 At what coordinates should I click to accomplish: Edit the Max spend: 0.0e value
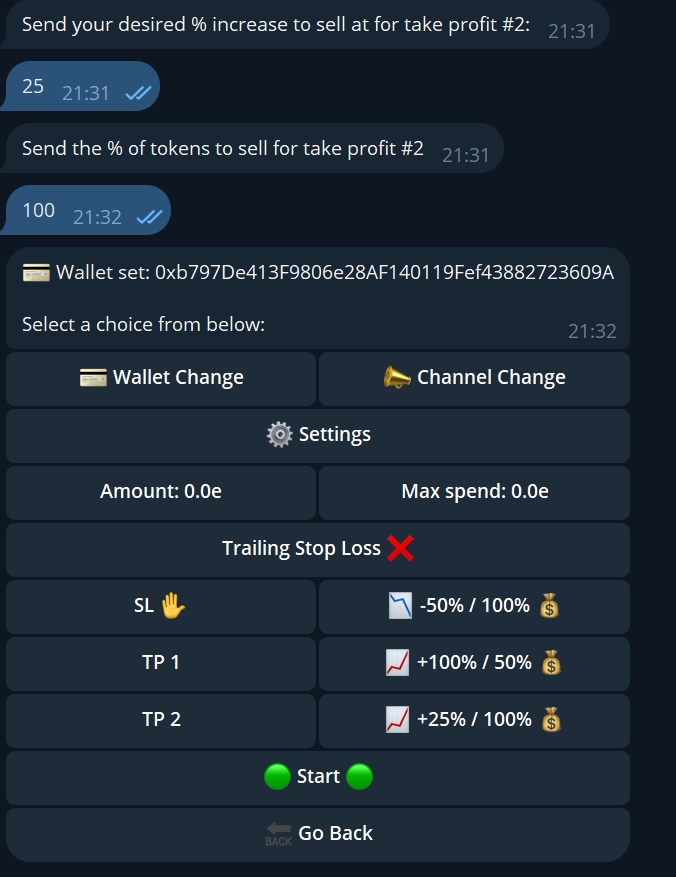click(x=474, y=492)
